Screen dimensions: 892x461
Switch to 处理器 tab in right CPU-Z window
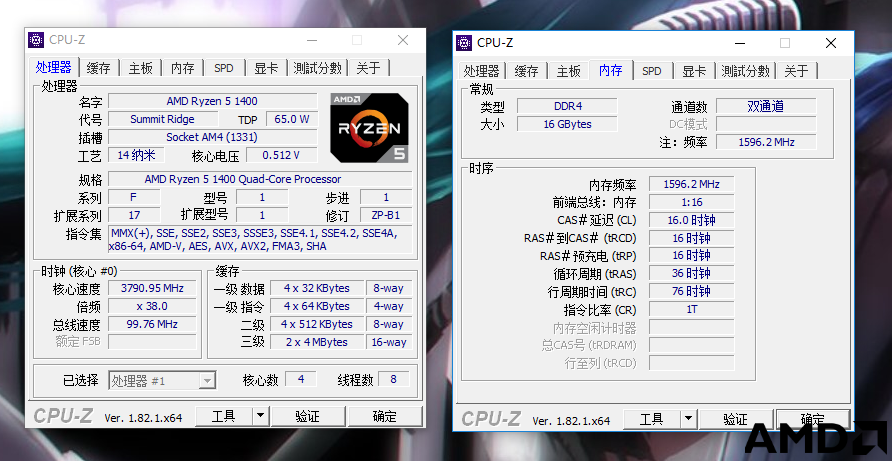pyautogui.click(x=481, y=71)
